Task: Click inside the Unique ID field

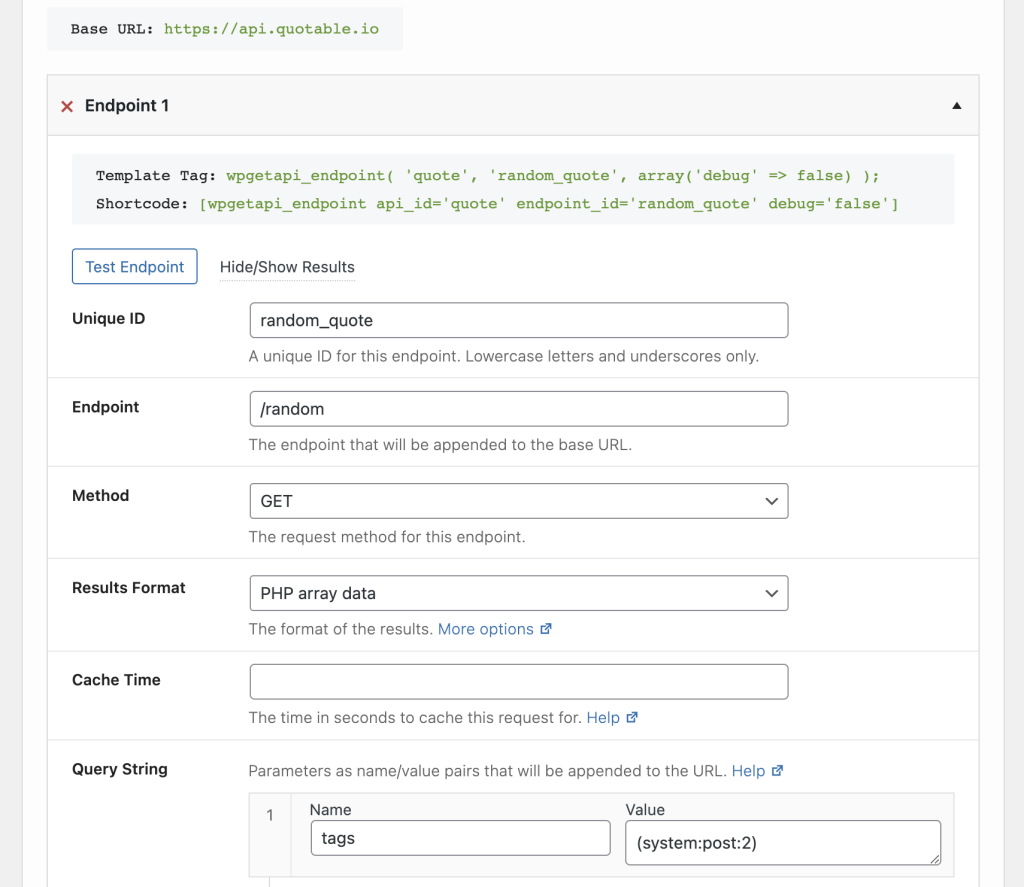Action: pyautogui.click(x=518, y=320)
